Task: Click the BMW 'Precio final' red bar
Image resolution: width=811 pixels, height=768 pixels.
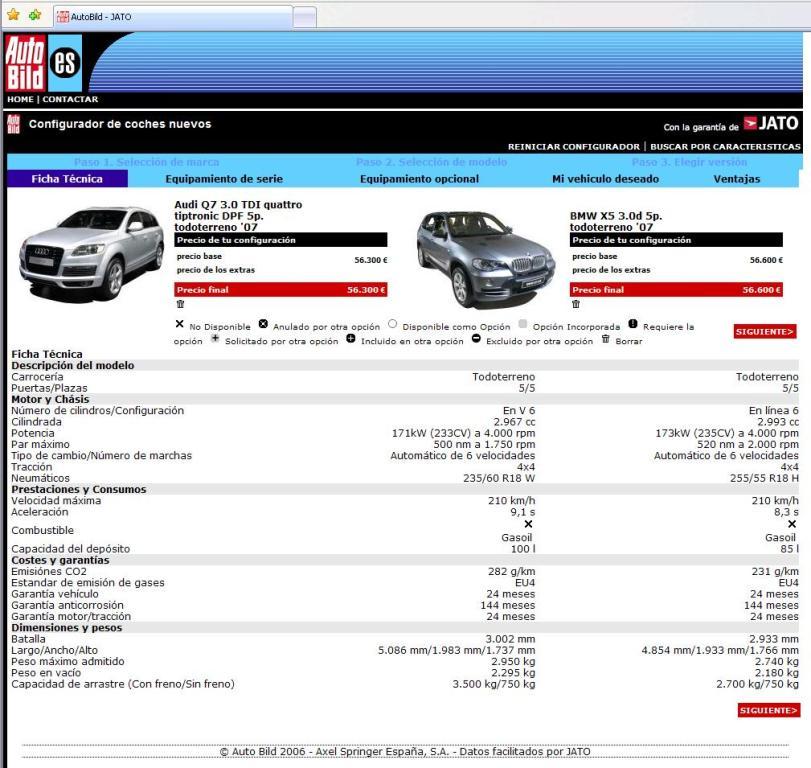Action: pos(677,290)
